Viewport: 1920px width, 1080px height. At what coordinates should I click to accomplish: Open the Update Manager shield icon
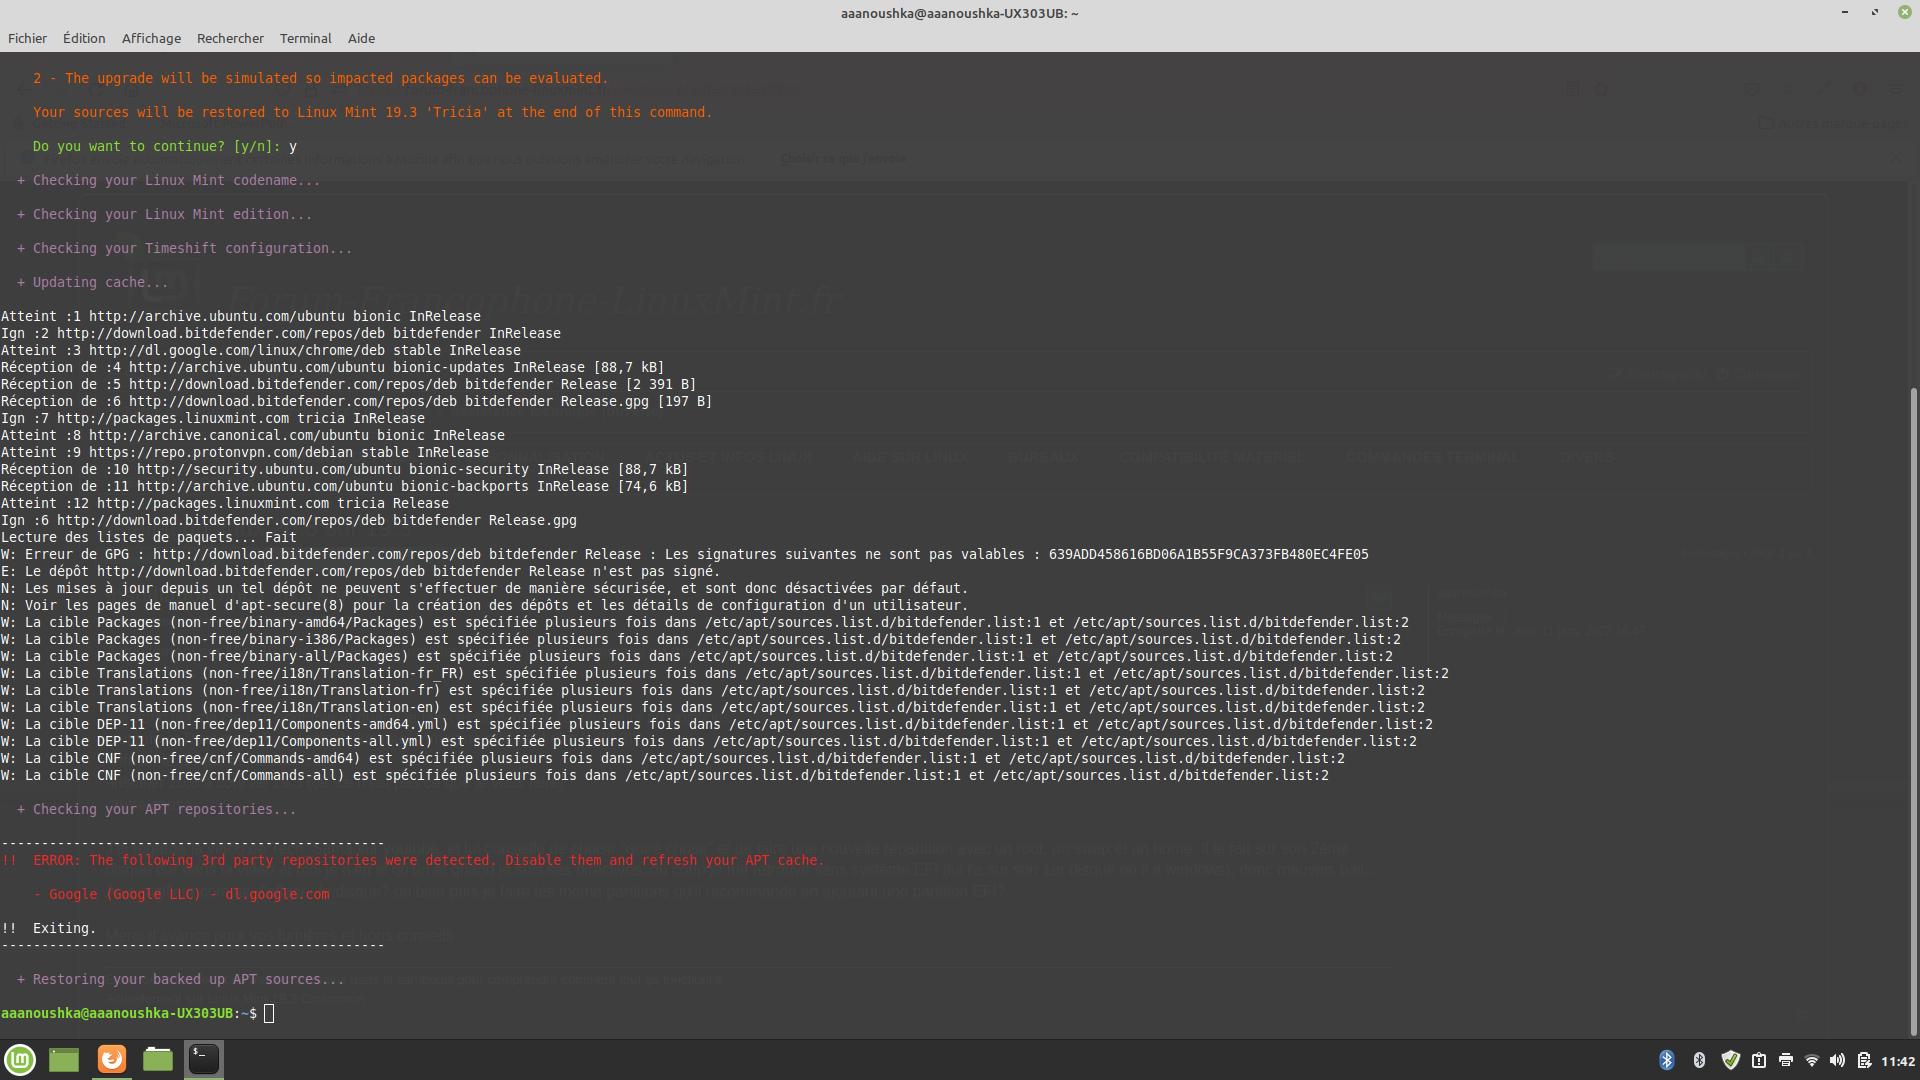[1731, 1061]
